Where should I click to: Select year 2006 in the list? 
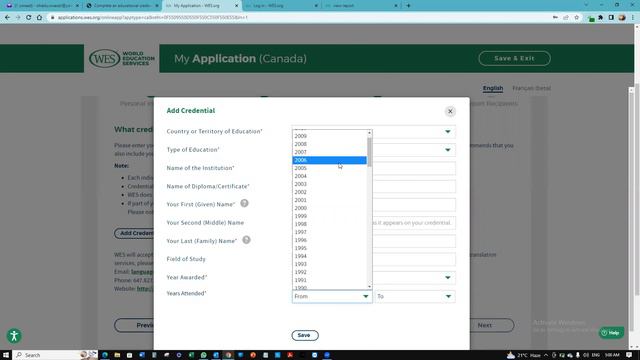click(x=329, y=160)
